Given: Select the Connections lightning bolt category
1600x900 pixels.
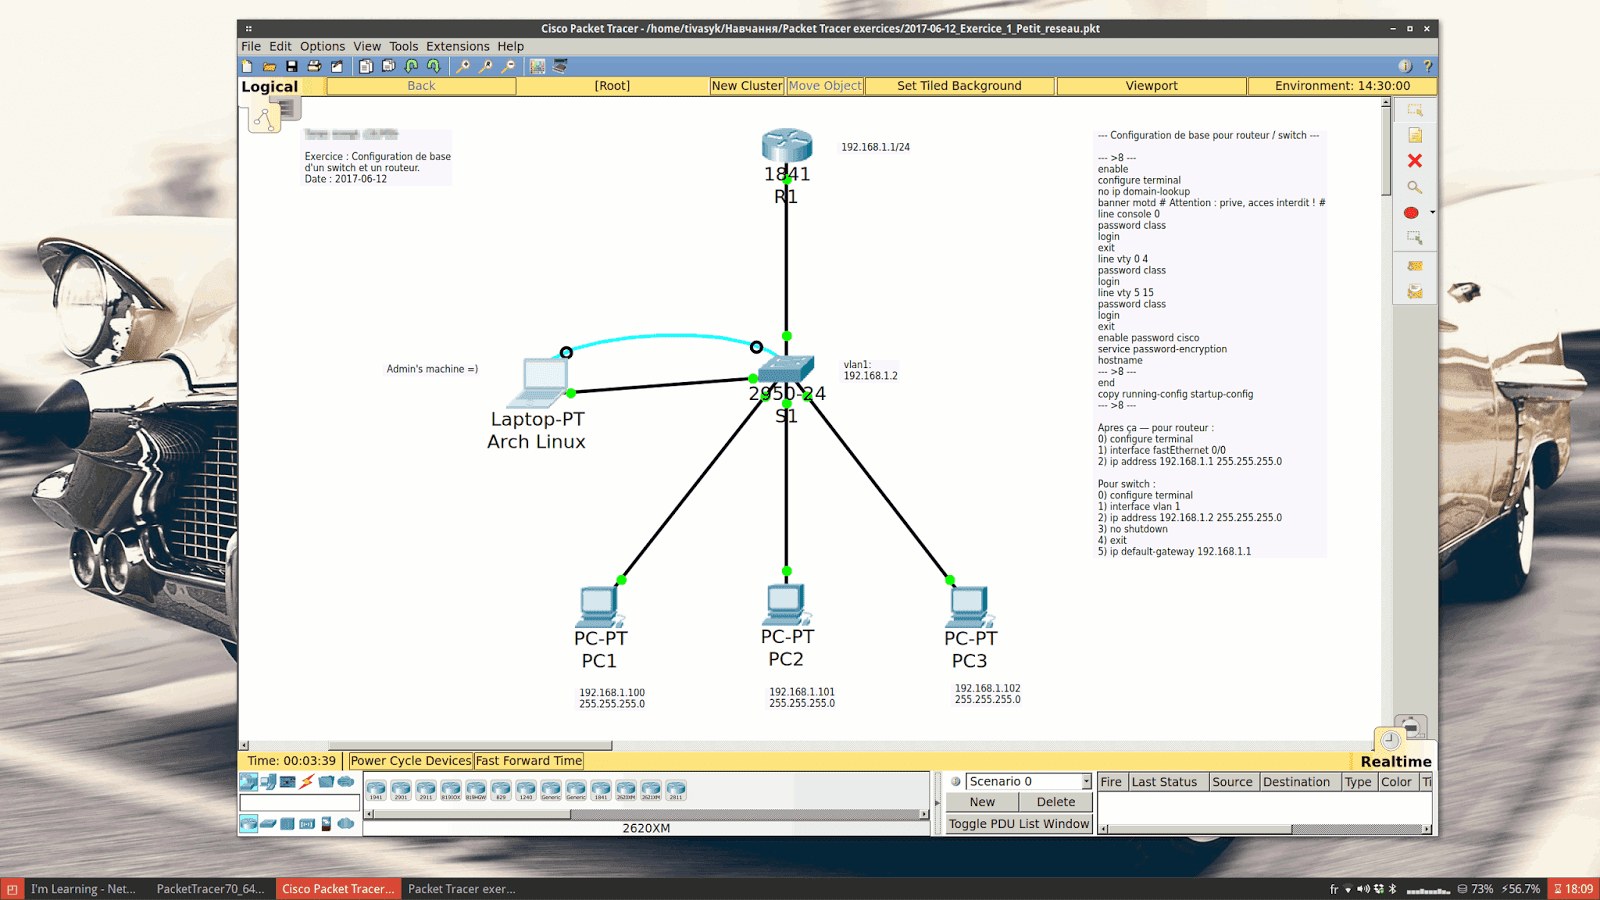Looking at the screenshot, I should (x=307, y=782).
